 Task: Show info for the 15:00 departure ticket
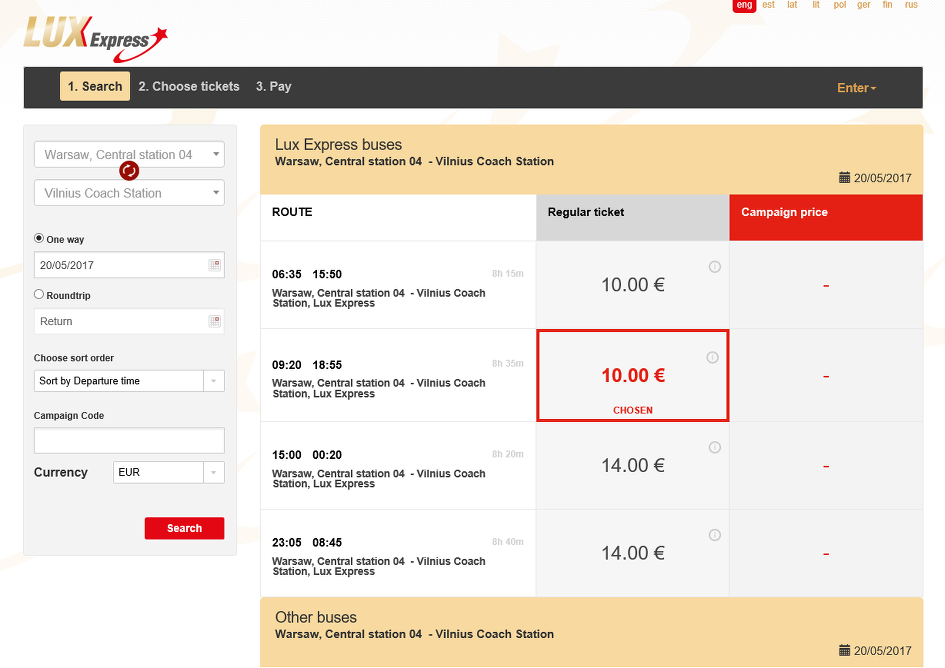tap(715, 447)
